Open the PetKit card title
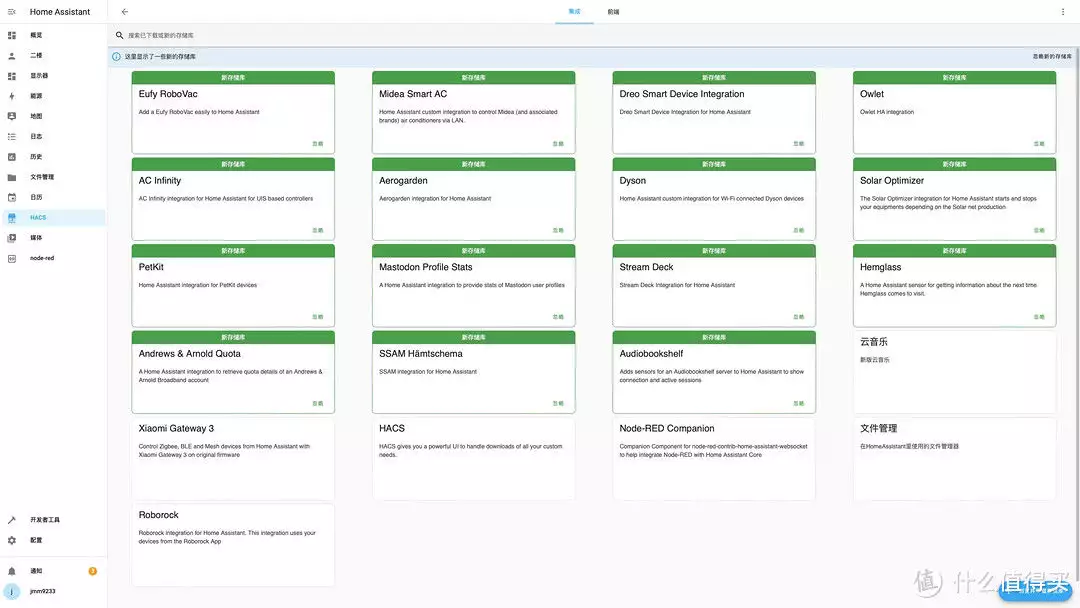Viewport: 1080px width, 608px height. [151, 267]
